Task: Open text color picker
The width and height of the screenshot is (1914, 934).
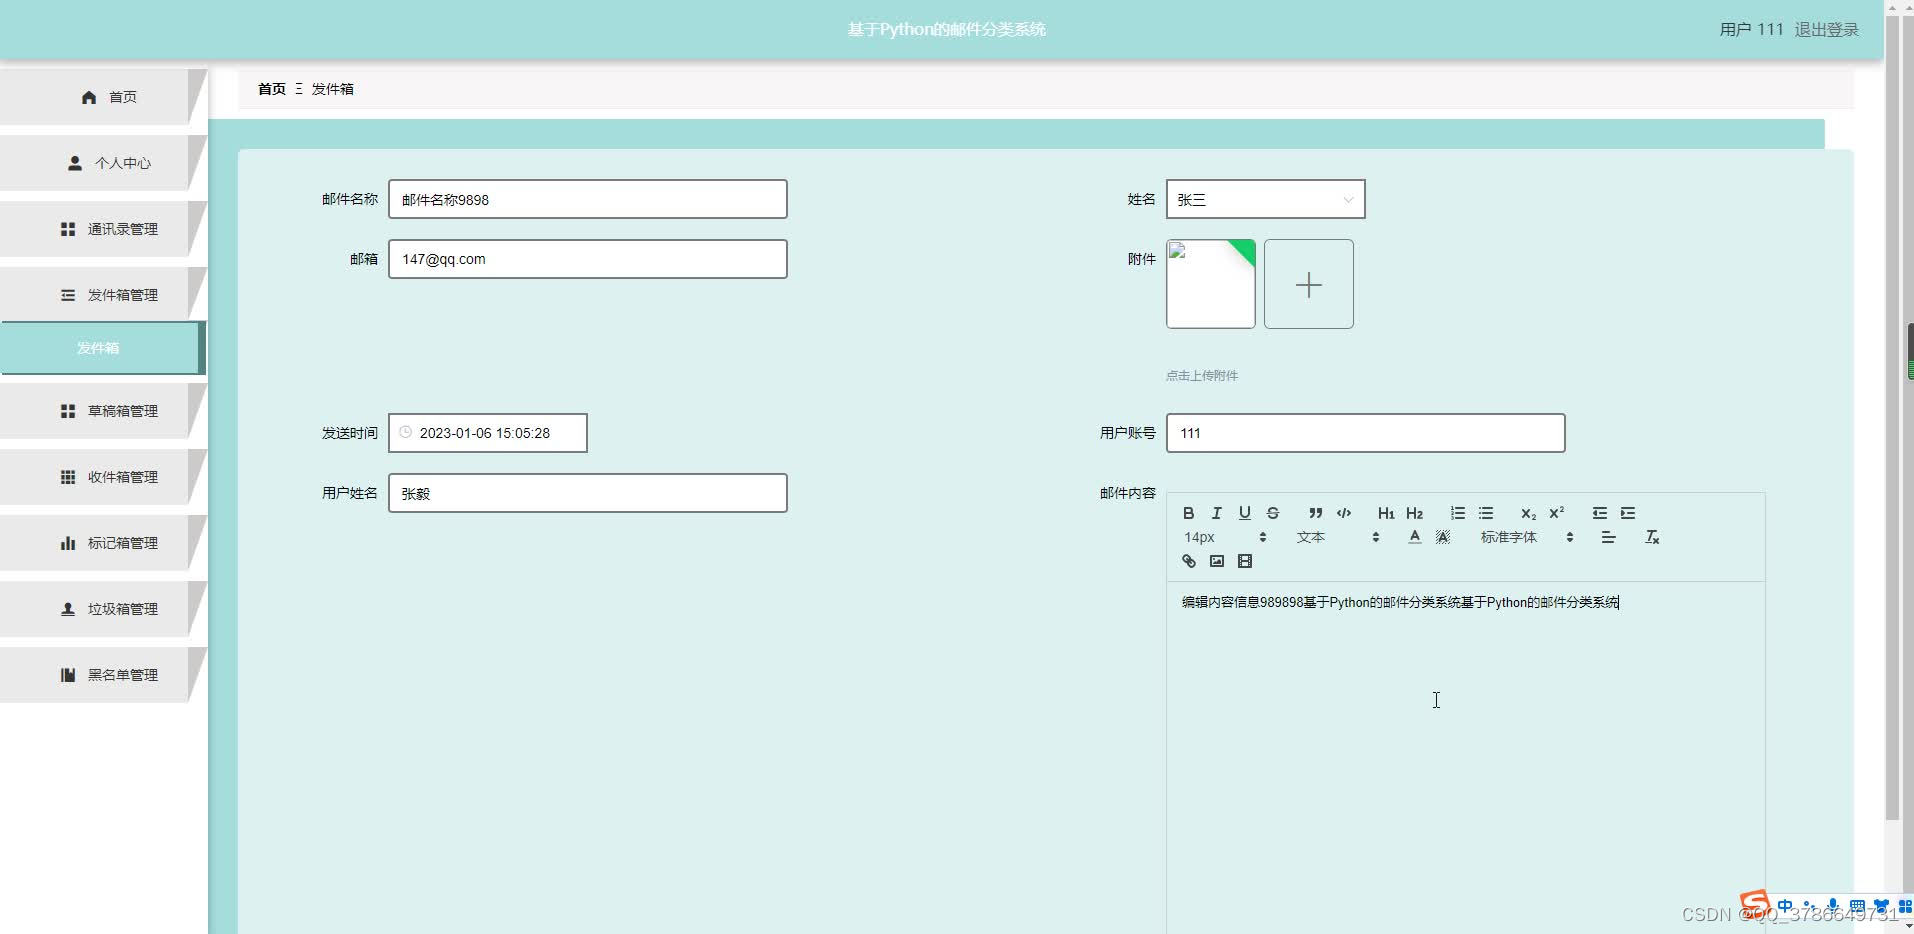Action: [x=1415, y=537]
